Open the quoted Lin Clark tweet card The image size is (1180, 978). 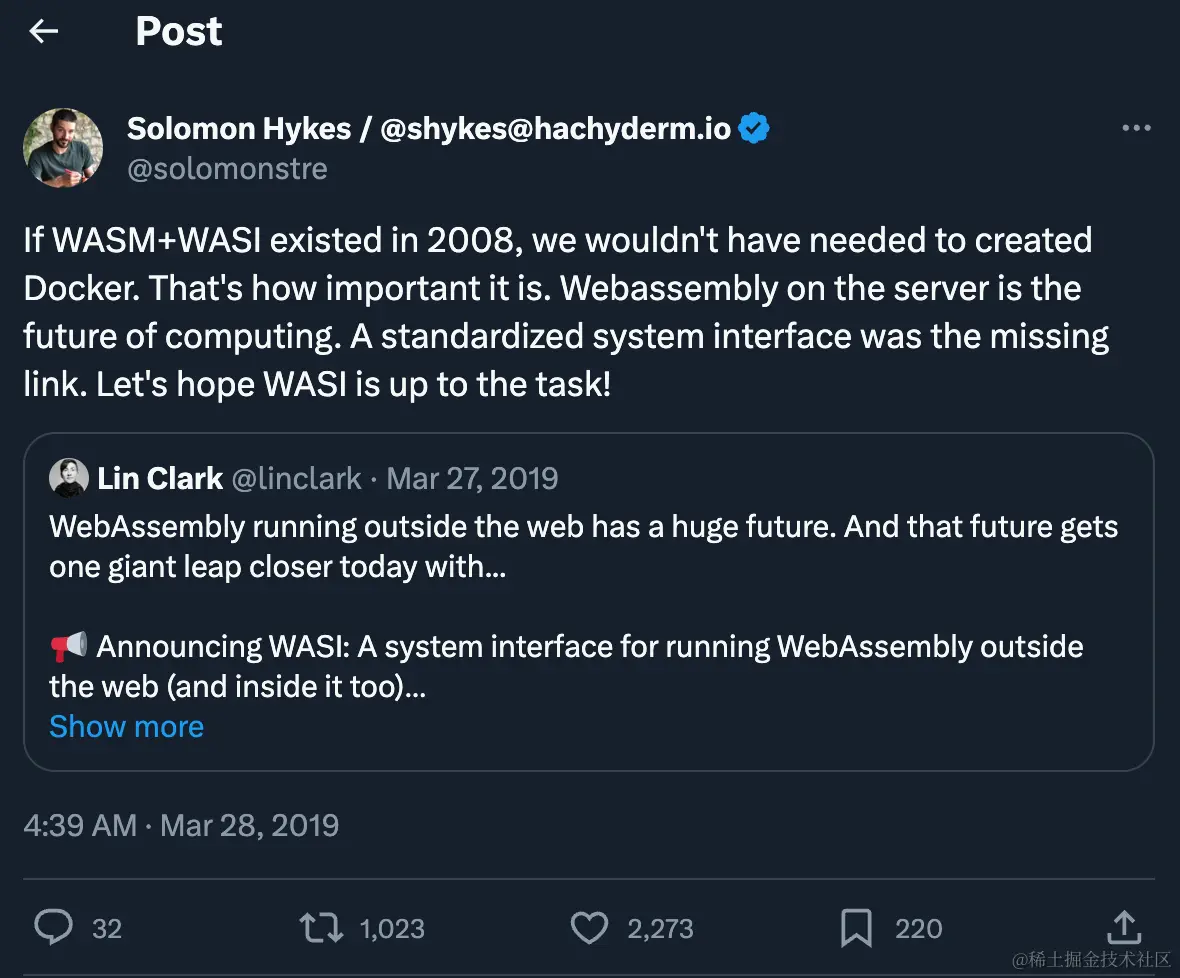[590, 600]
